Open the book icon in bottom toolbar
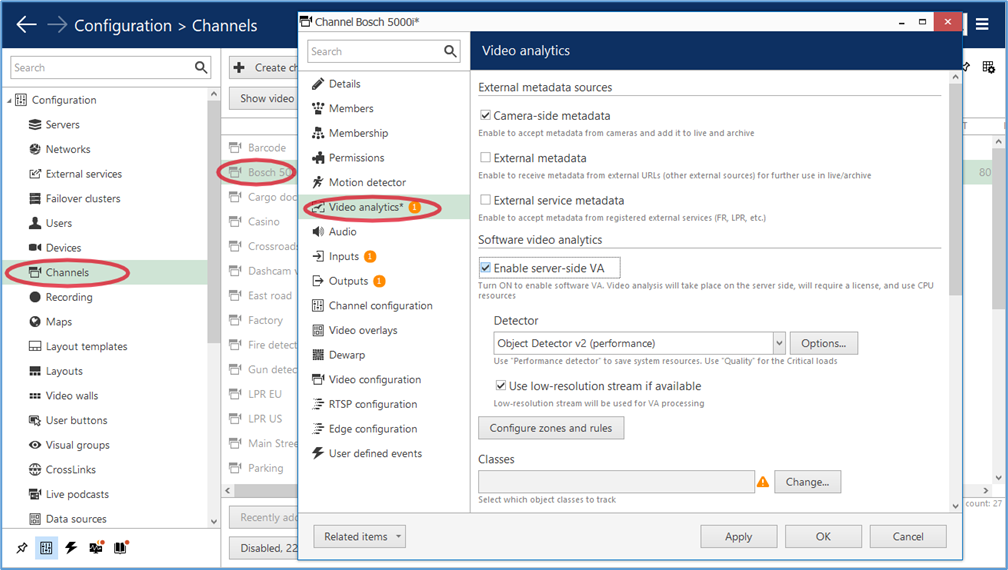 (120, 548)
